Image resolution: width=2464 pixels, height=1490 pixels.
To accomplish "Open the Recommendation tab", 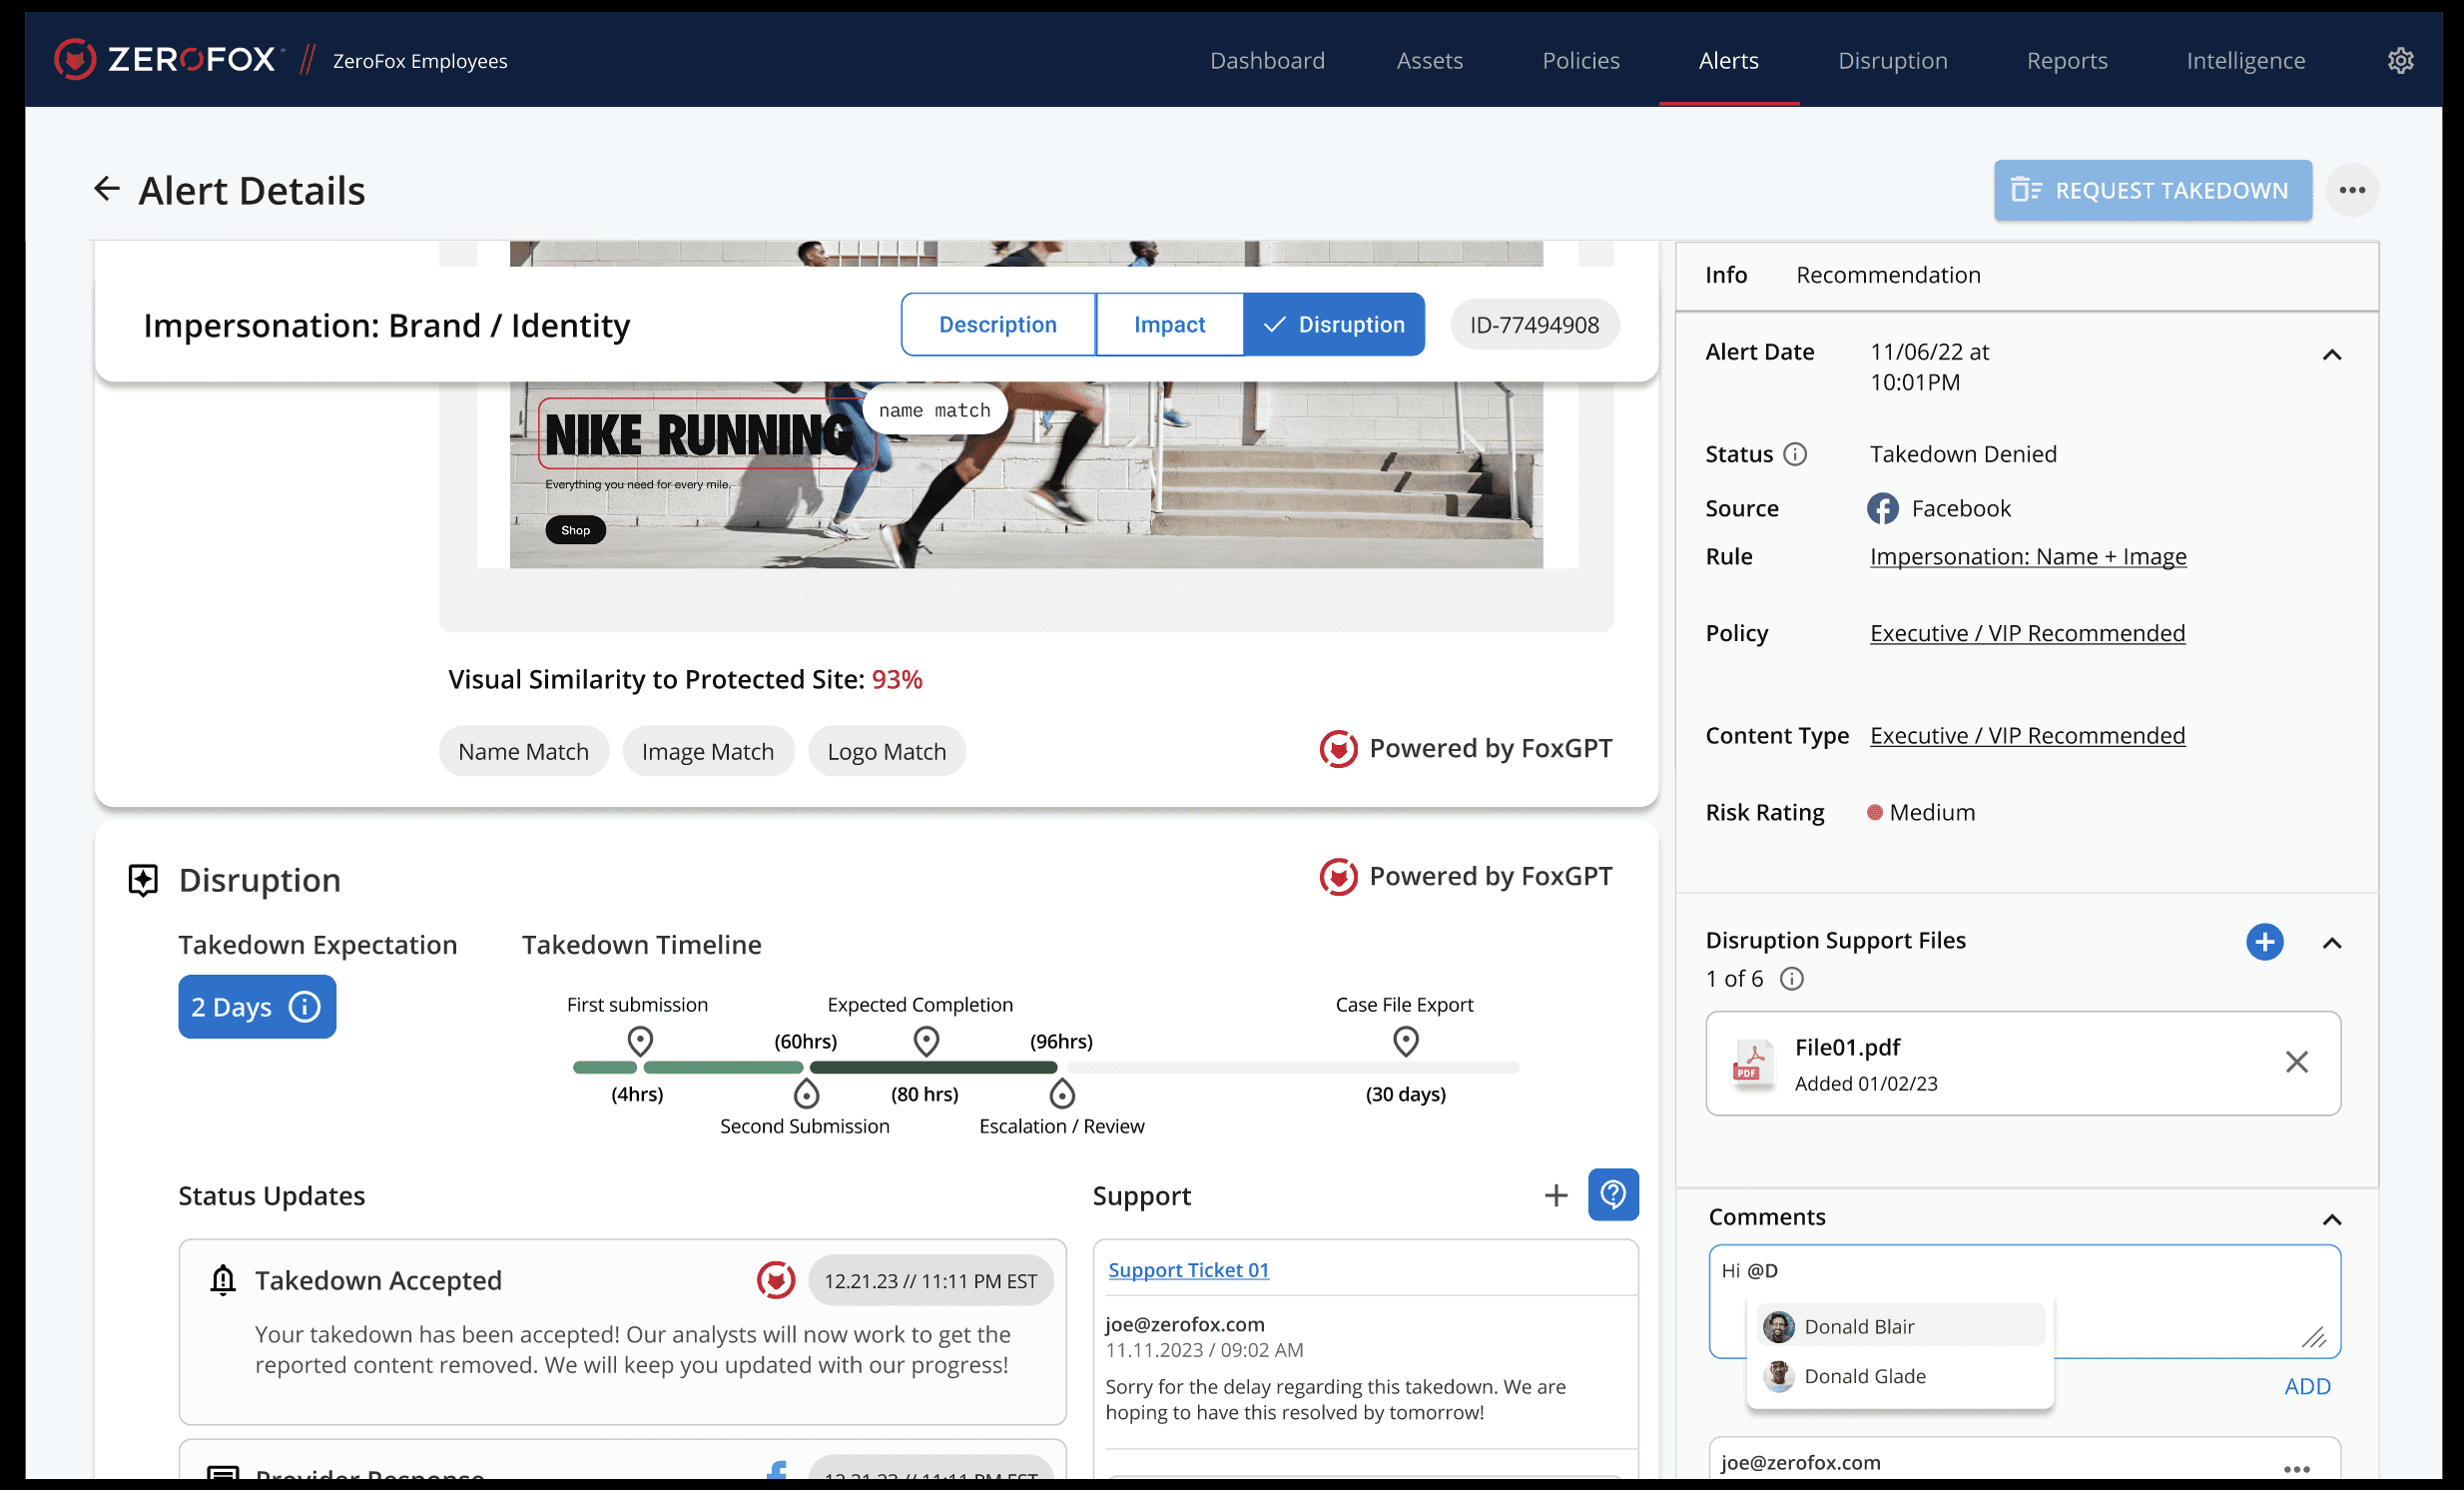I will pos(1887,275).
